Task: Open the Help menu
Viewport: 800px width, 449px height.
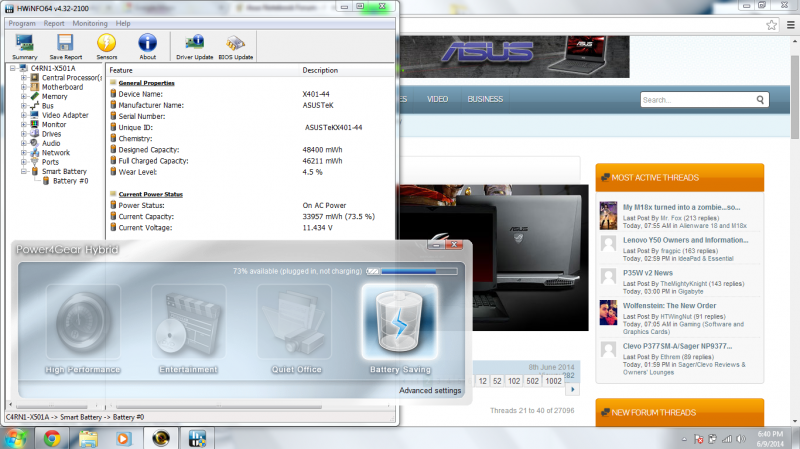Action: point(122,23)
